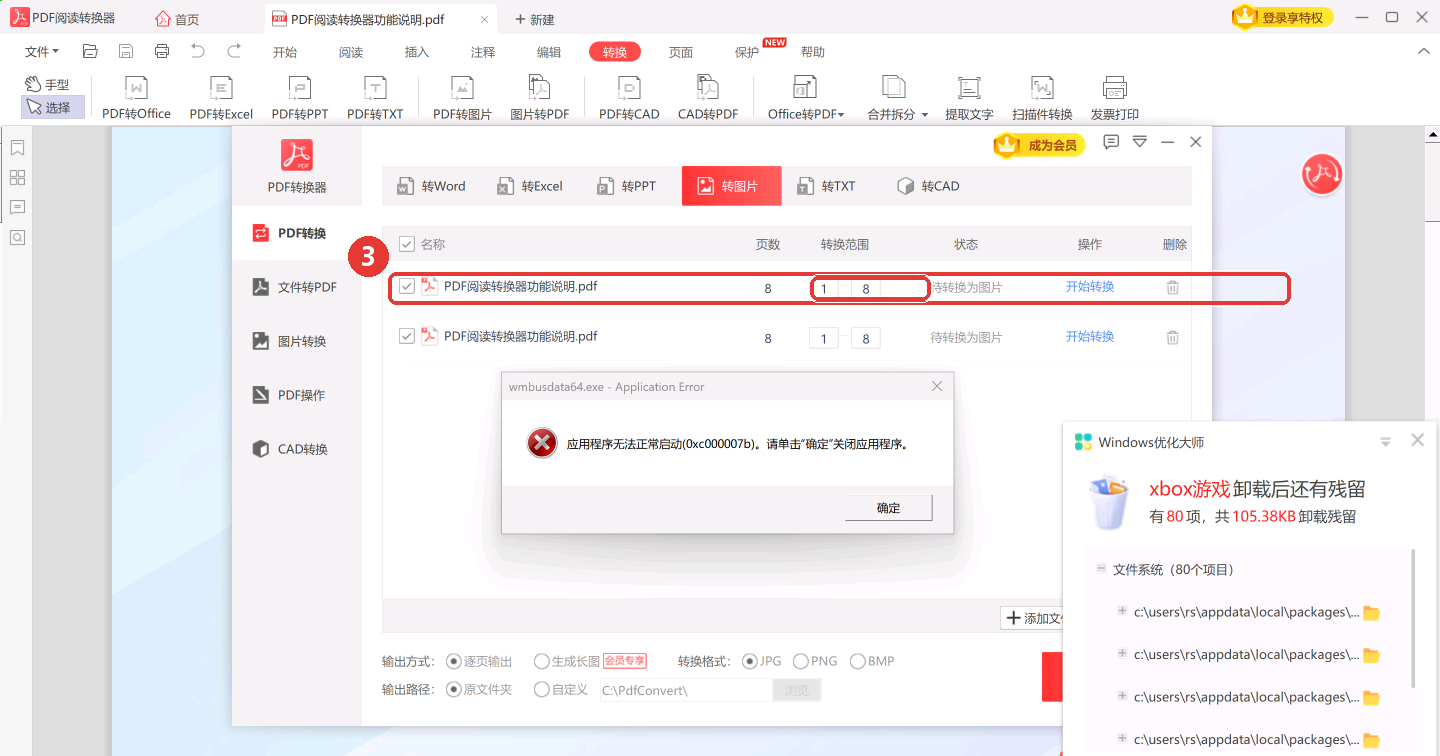Select 文件转PDF in the converter sidebar
The width and height of the screenshot is (1440, 756).
tap(297, 287)
